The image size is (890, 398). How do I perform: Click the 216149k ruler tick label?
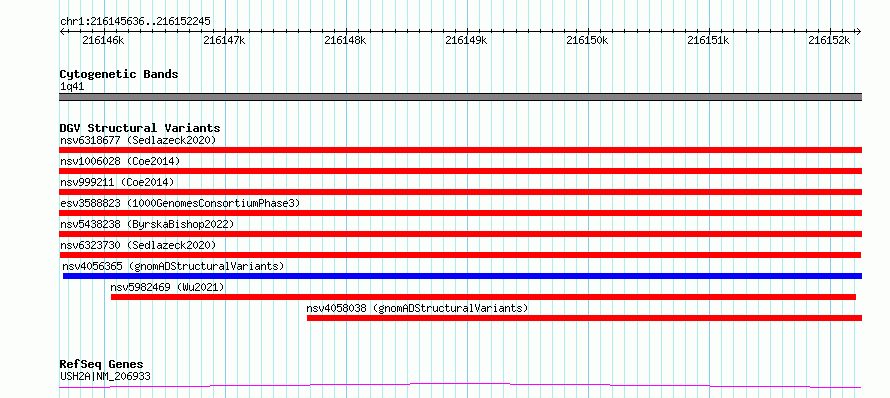point(467,40)
